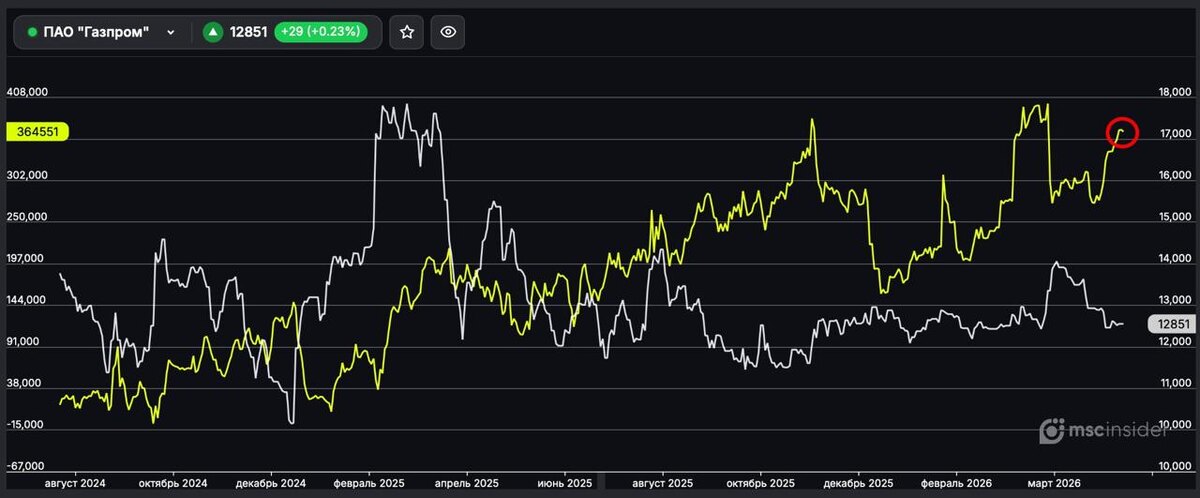Click the 250,000 left-axis label
The image size is (1200, 498).
coord(28,217)
